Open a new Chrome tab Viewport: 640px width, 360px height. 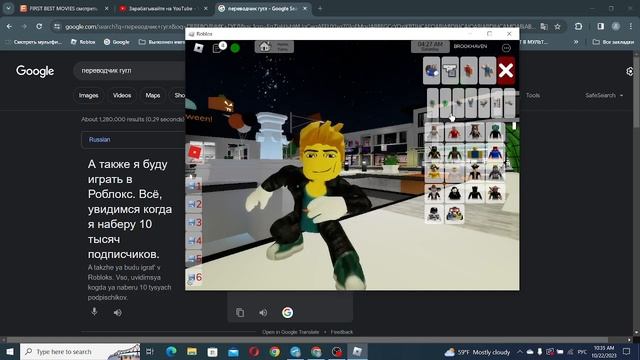(x=320, y=9)
